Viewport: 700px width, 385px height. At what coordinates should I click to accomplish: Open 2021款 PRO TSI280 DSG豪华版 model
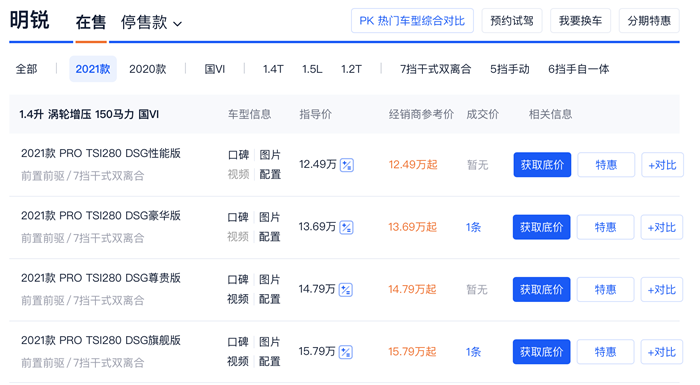pos(101,216)
